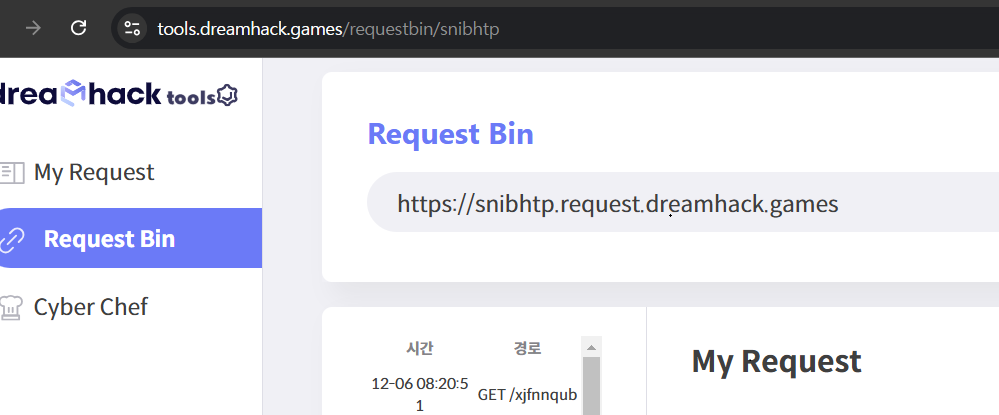Select the 12-06 08:20:51 request timestamp

click(419, 395)
